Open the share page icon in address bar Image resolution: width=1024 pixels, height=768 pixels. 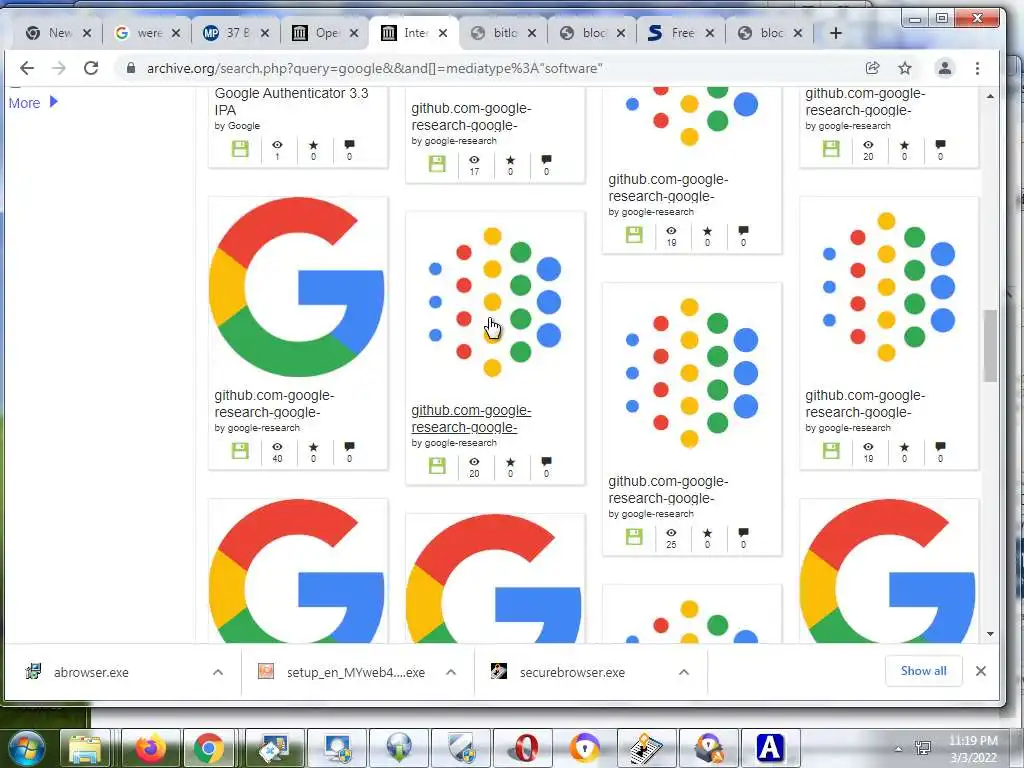(x=872, y=68)
